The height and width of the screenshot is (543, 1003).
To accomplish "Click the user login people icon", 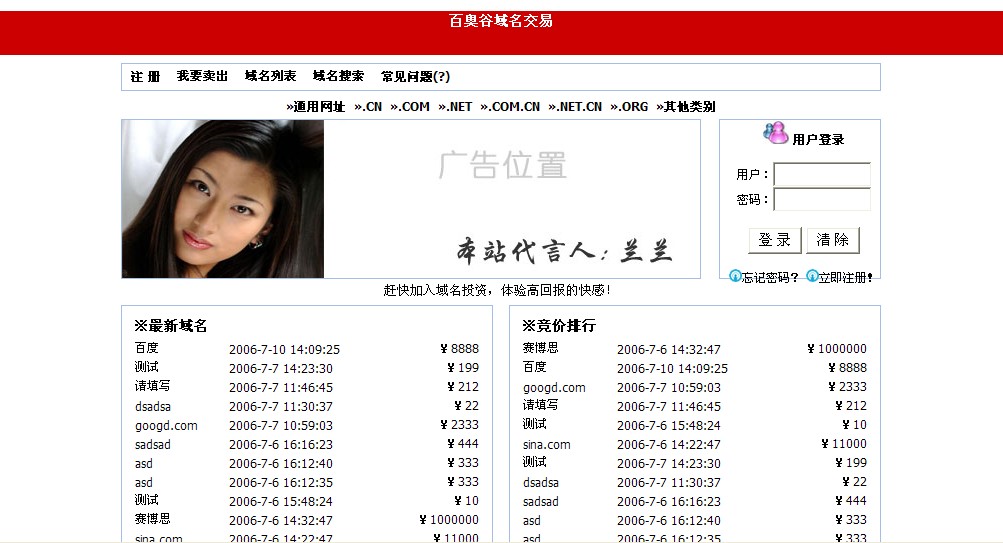I will [x=775, y=133].
